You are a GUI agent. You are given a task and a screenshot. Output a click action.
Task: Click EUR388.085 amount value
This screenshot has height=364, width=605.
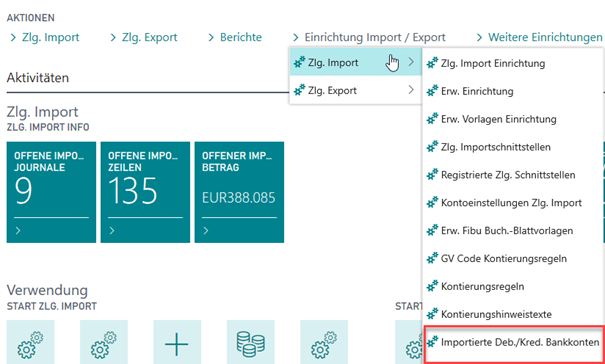pyautogui.click(x=239, y=198)
